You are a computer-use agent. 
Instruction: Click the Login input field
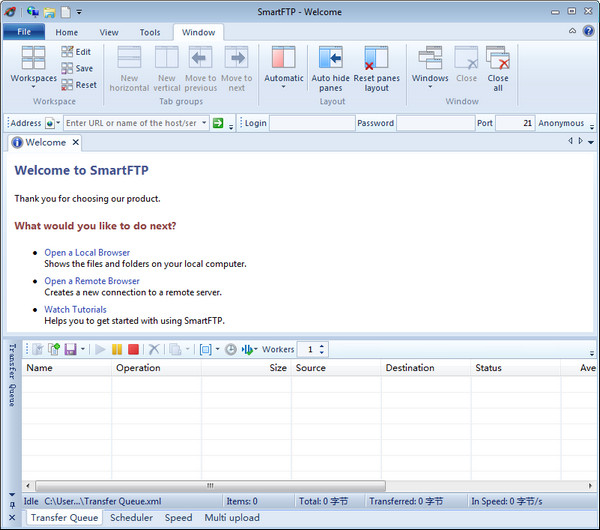tap(312, 123)
